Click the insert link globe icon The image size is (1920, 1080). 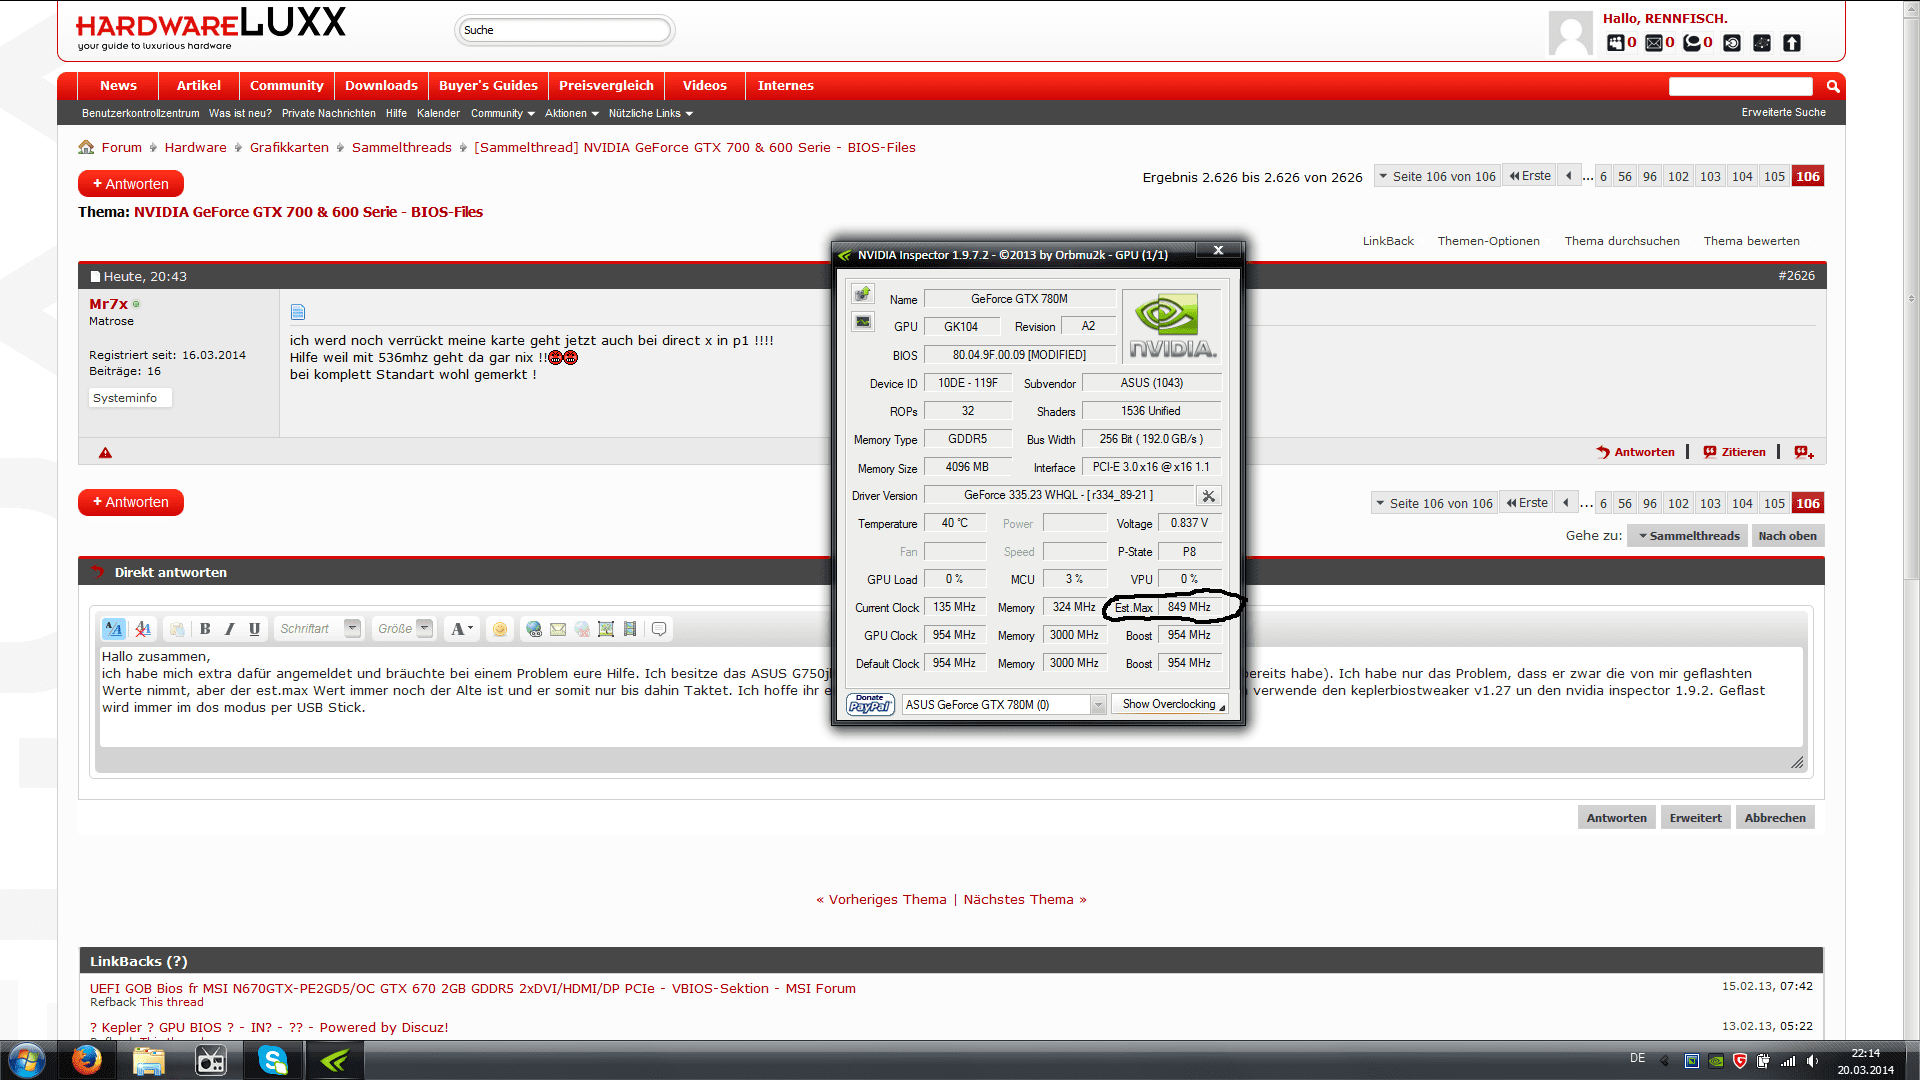(534, 629)
